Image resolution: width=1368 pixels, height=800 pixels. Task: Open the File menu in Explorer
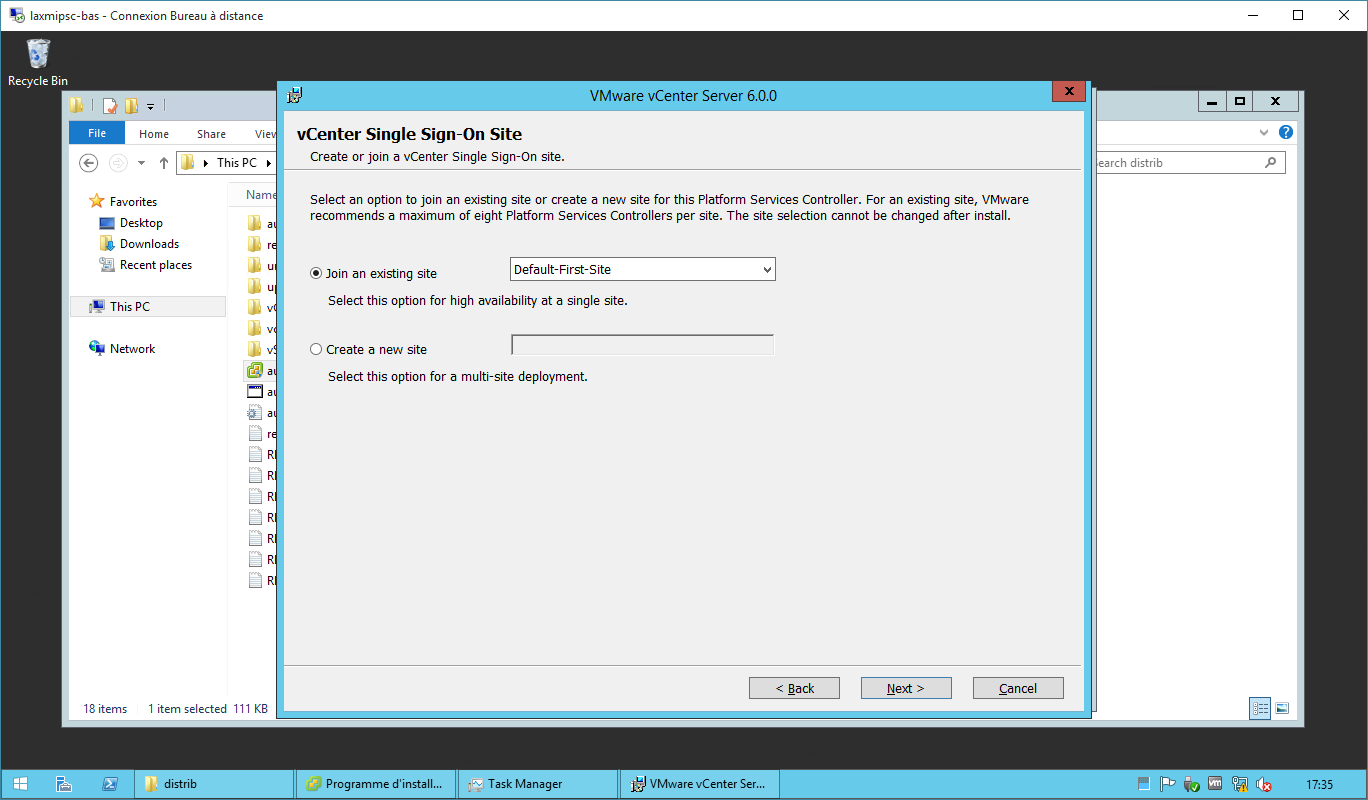97,133
